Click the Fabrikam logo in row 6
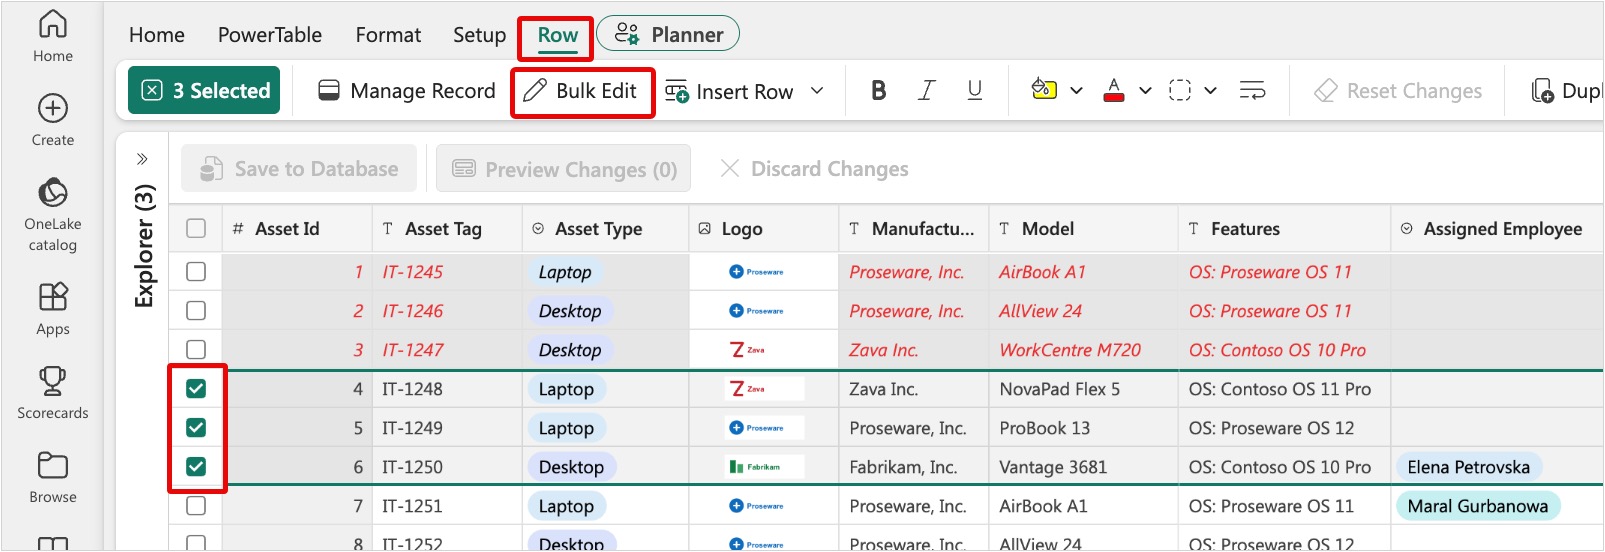 point(754,467)
